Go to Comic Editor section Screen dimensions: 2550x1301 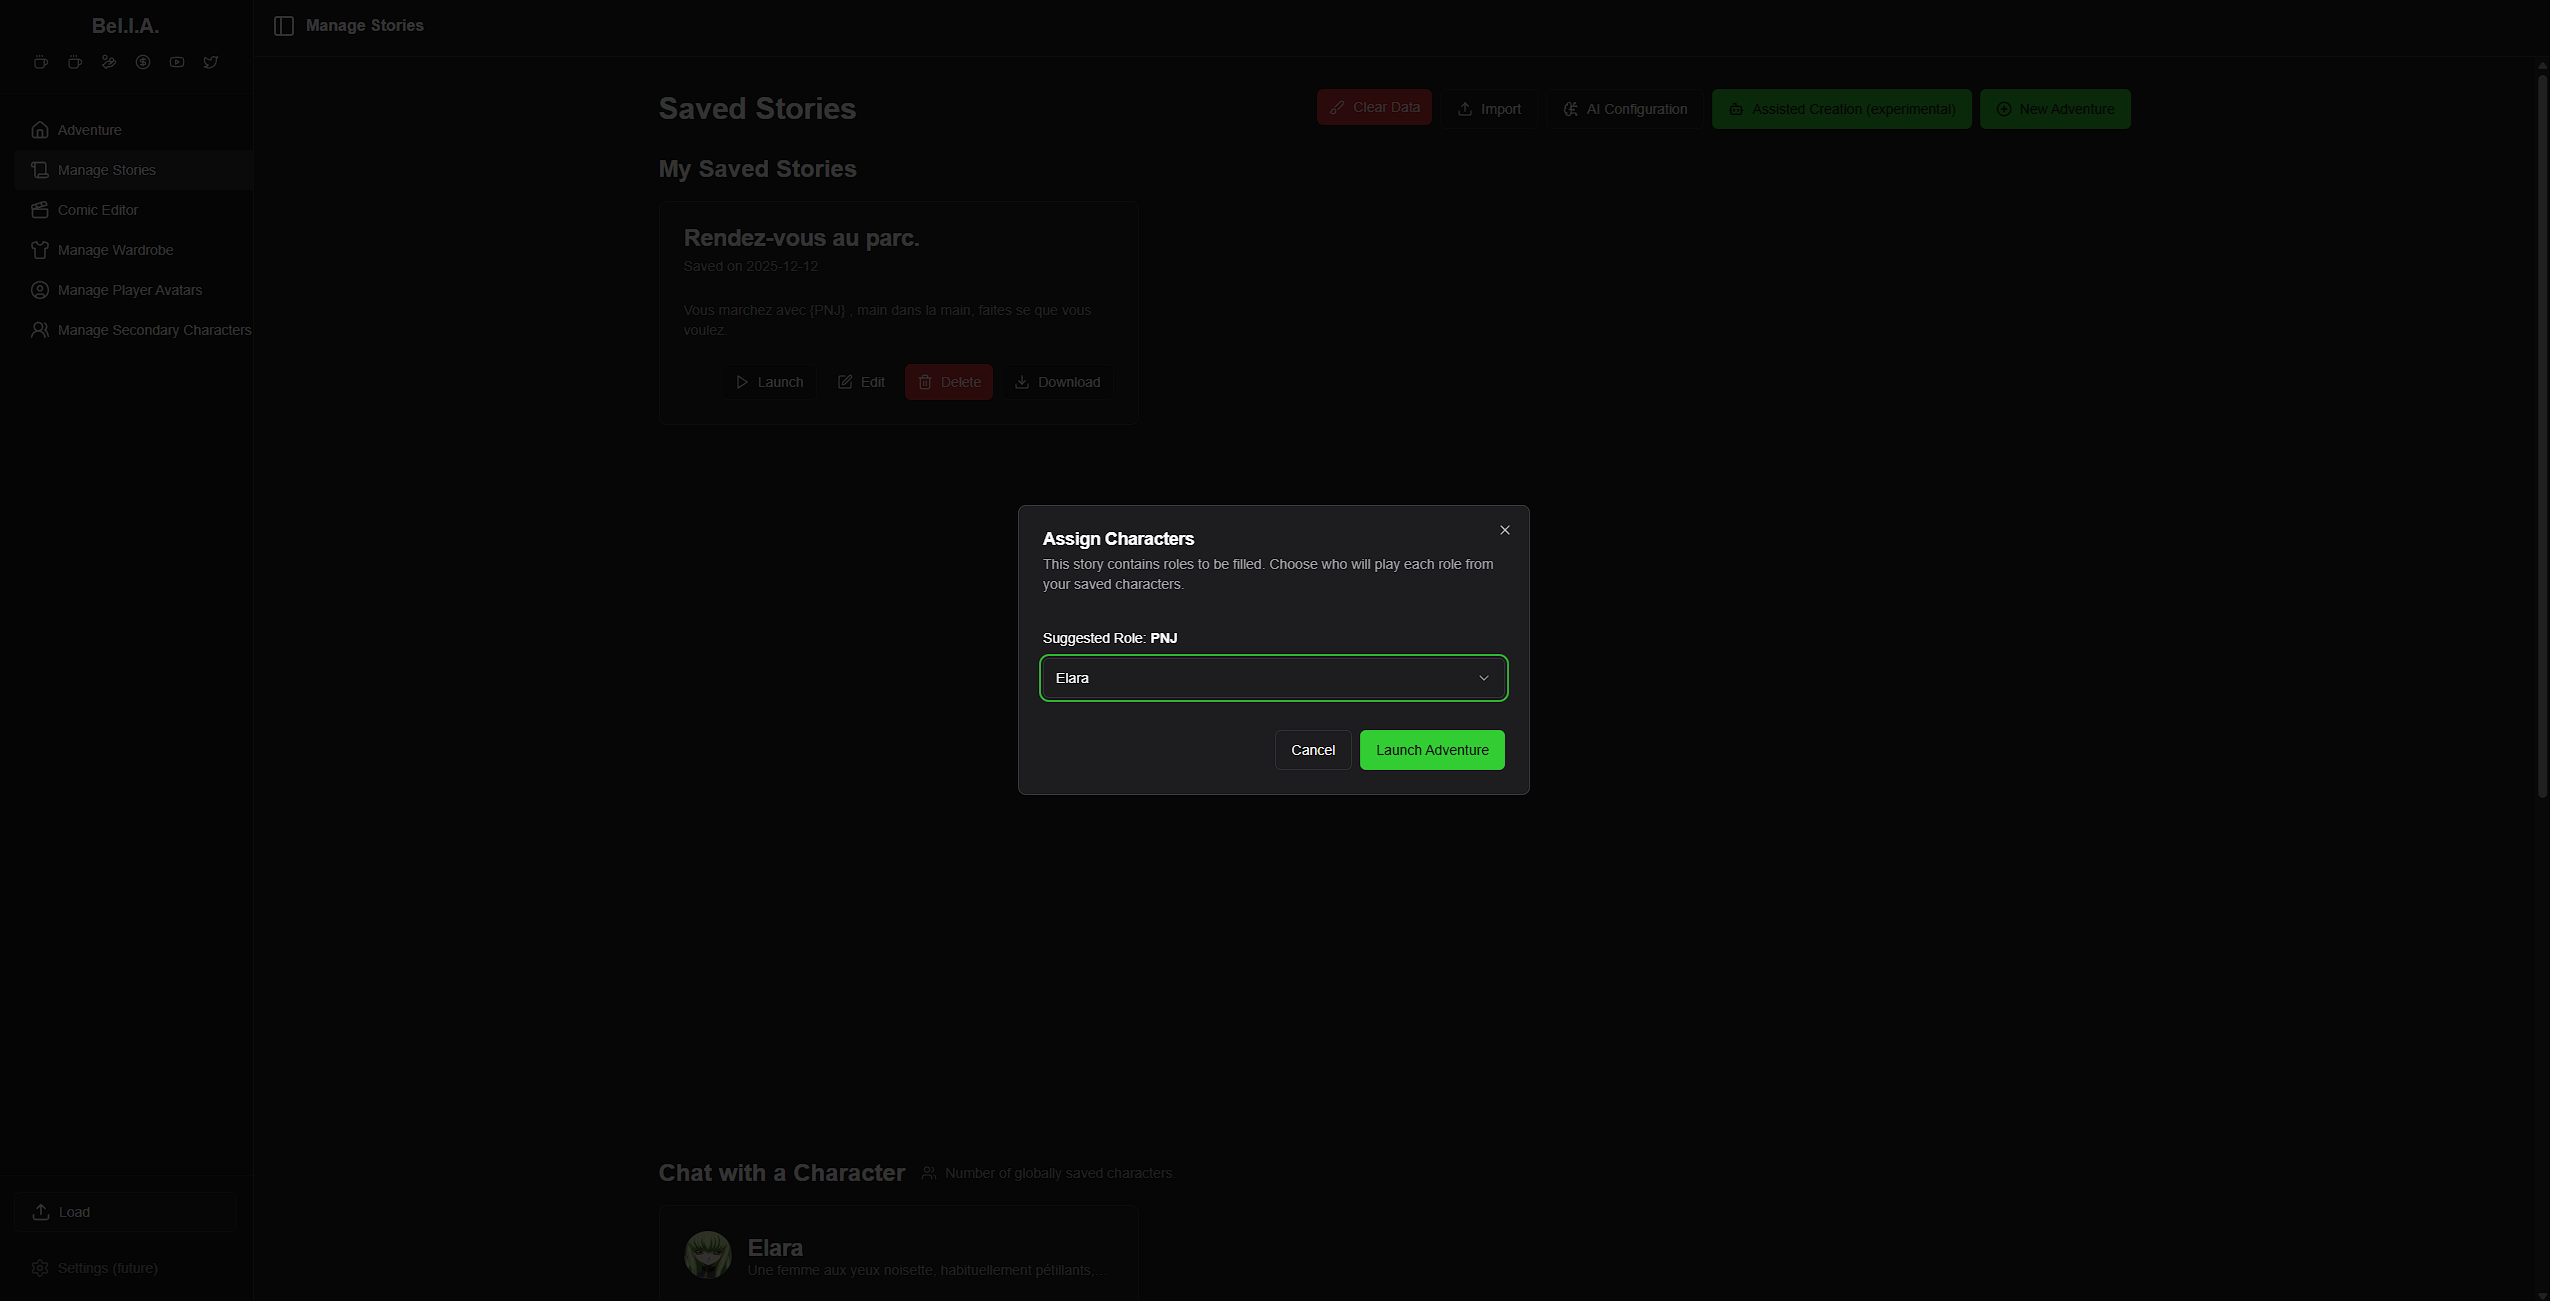click(98, 210)
